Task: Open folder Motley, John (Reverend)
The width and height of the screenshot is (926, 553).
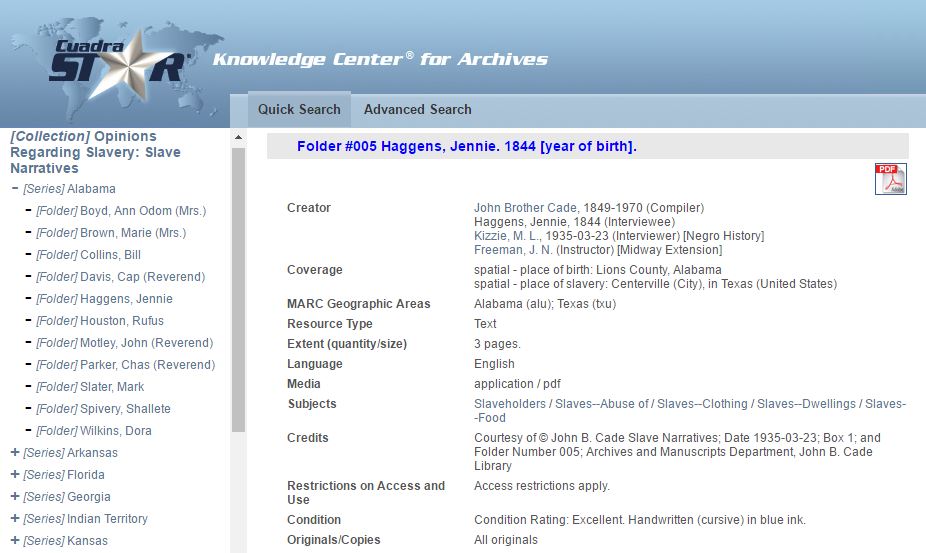Action: pos(125,343)
